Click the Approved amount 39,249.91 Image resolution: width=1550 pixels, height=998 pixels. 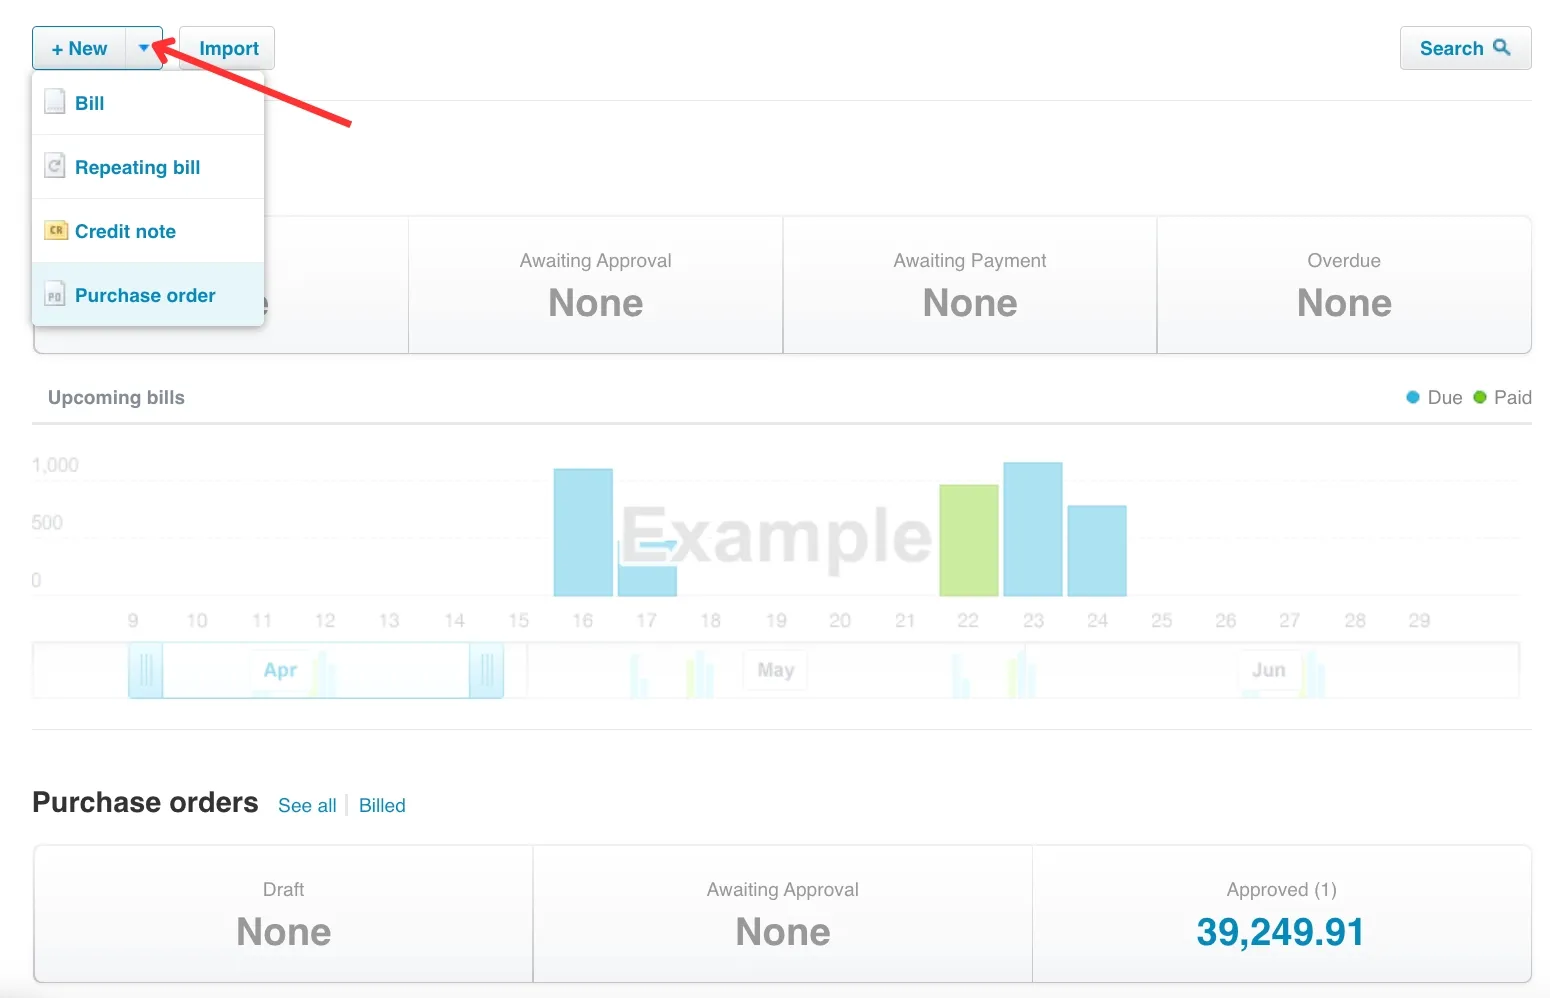tap(1280, 932)
